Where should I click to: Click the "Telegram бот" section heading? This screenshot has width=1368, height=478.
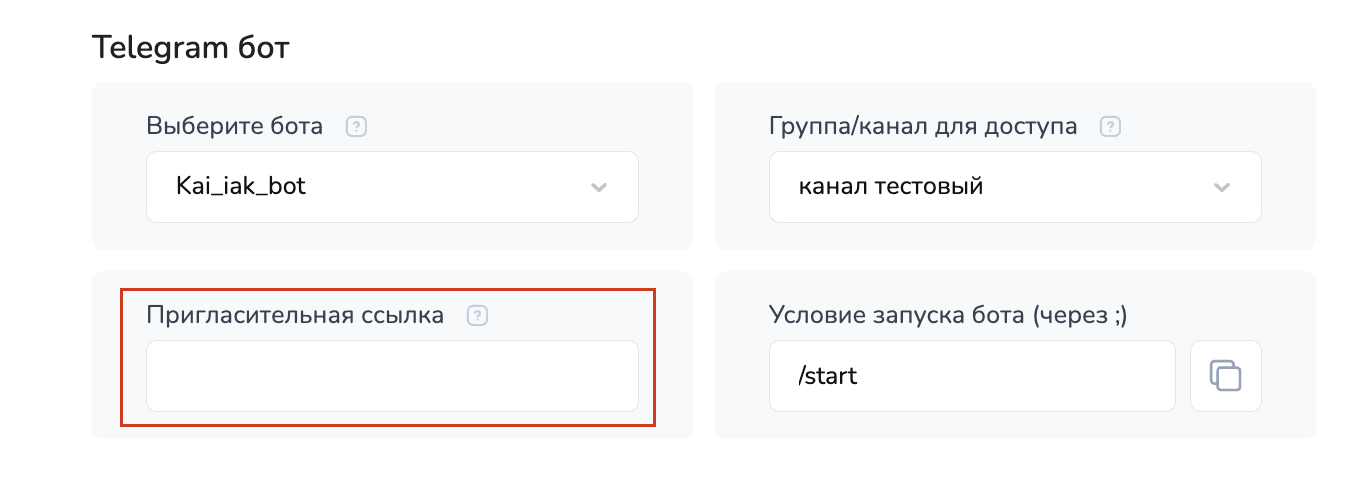click(x=190, y=47)
